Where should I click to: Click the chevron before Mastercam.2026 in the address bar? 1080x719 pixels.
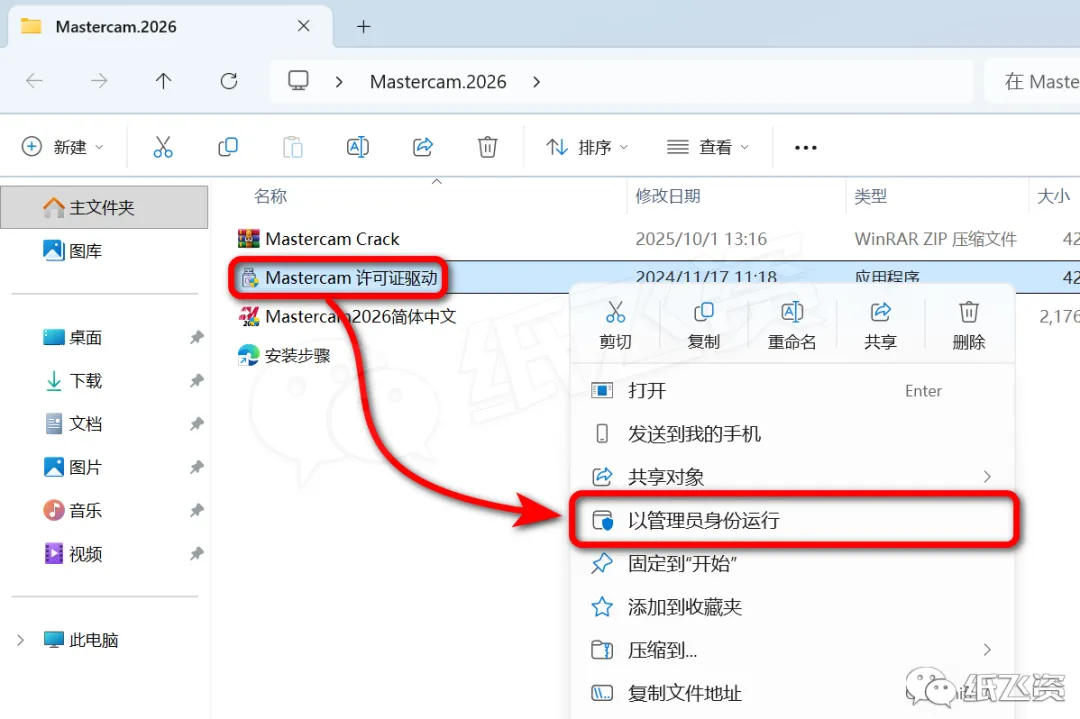(x=339, y=82)
